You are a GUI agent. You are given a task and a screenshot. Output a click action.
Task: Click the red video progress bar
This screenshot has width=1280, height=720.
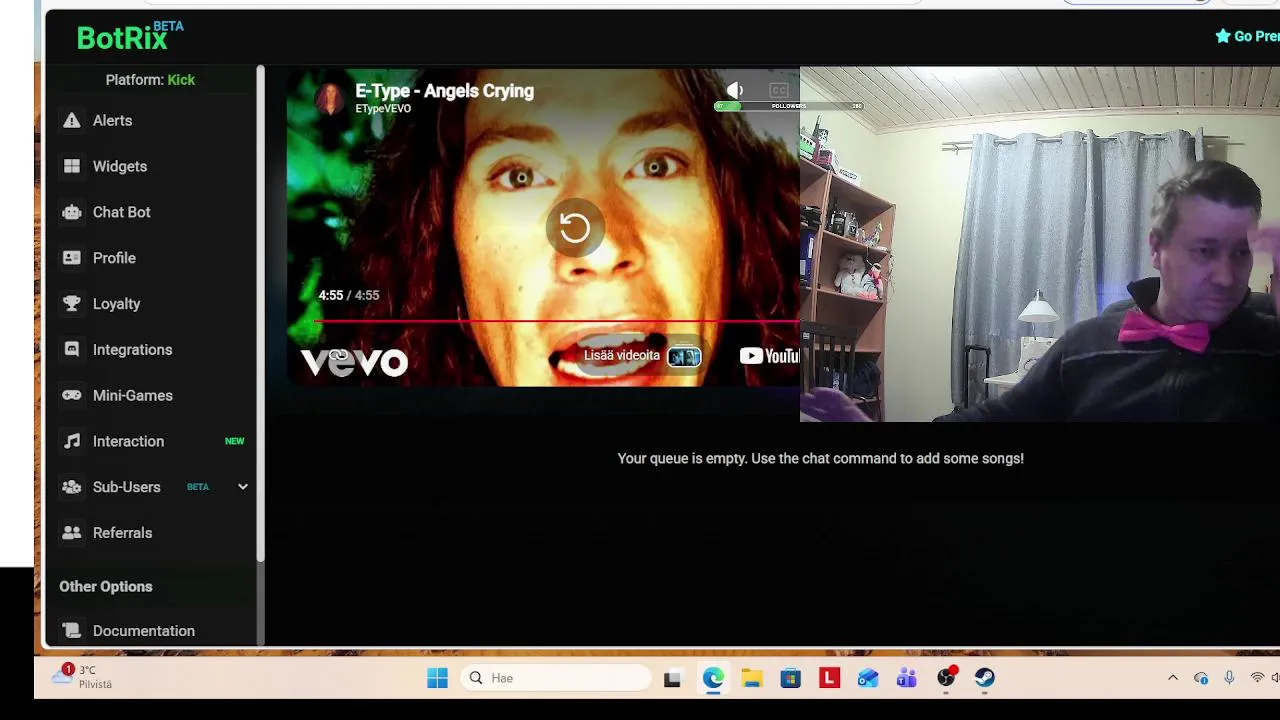[x=558, y=322]
